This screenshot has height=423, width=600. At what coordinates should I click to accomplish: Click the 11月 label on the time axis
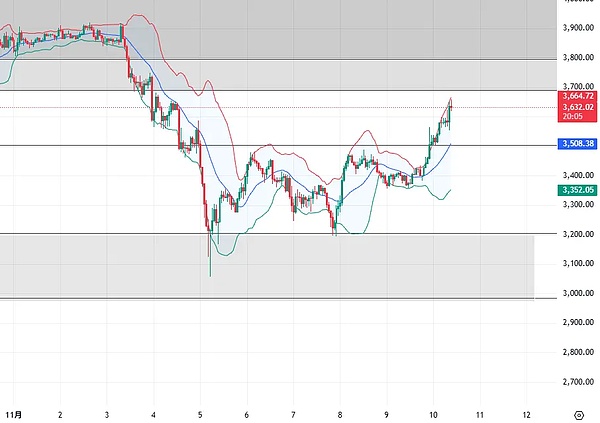pyautogui.click(x=13, y=412)
